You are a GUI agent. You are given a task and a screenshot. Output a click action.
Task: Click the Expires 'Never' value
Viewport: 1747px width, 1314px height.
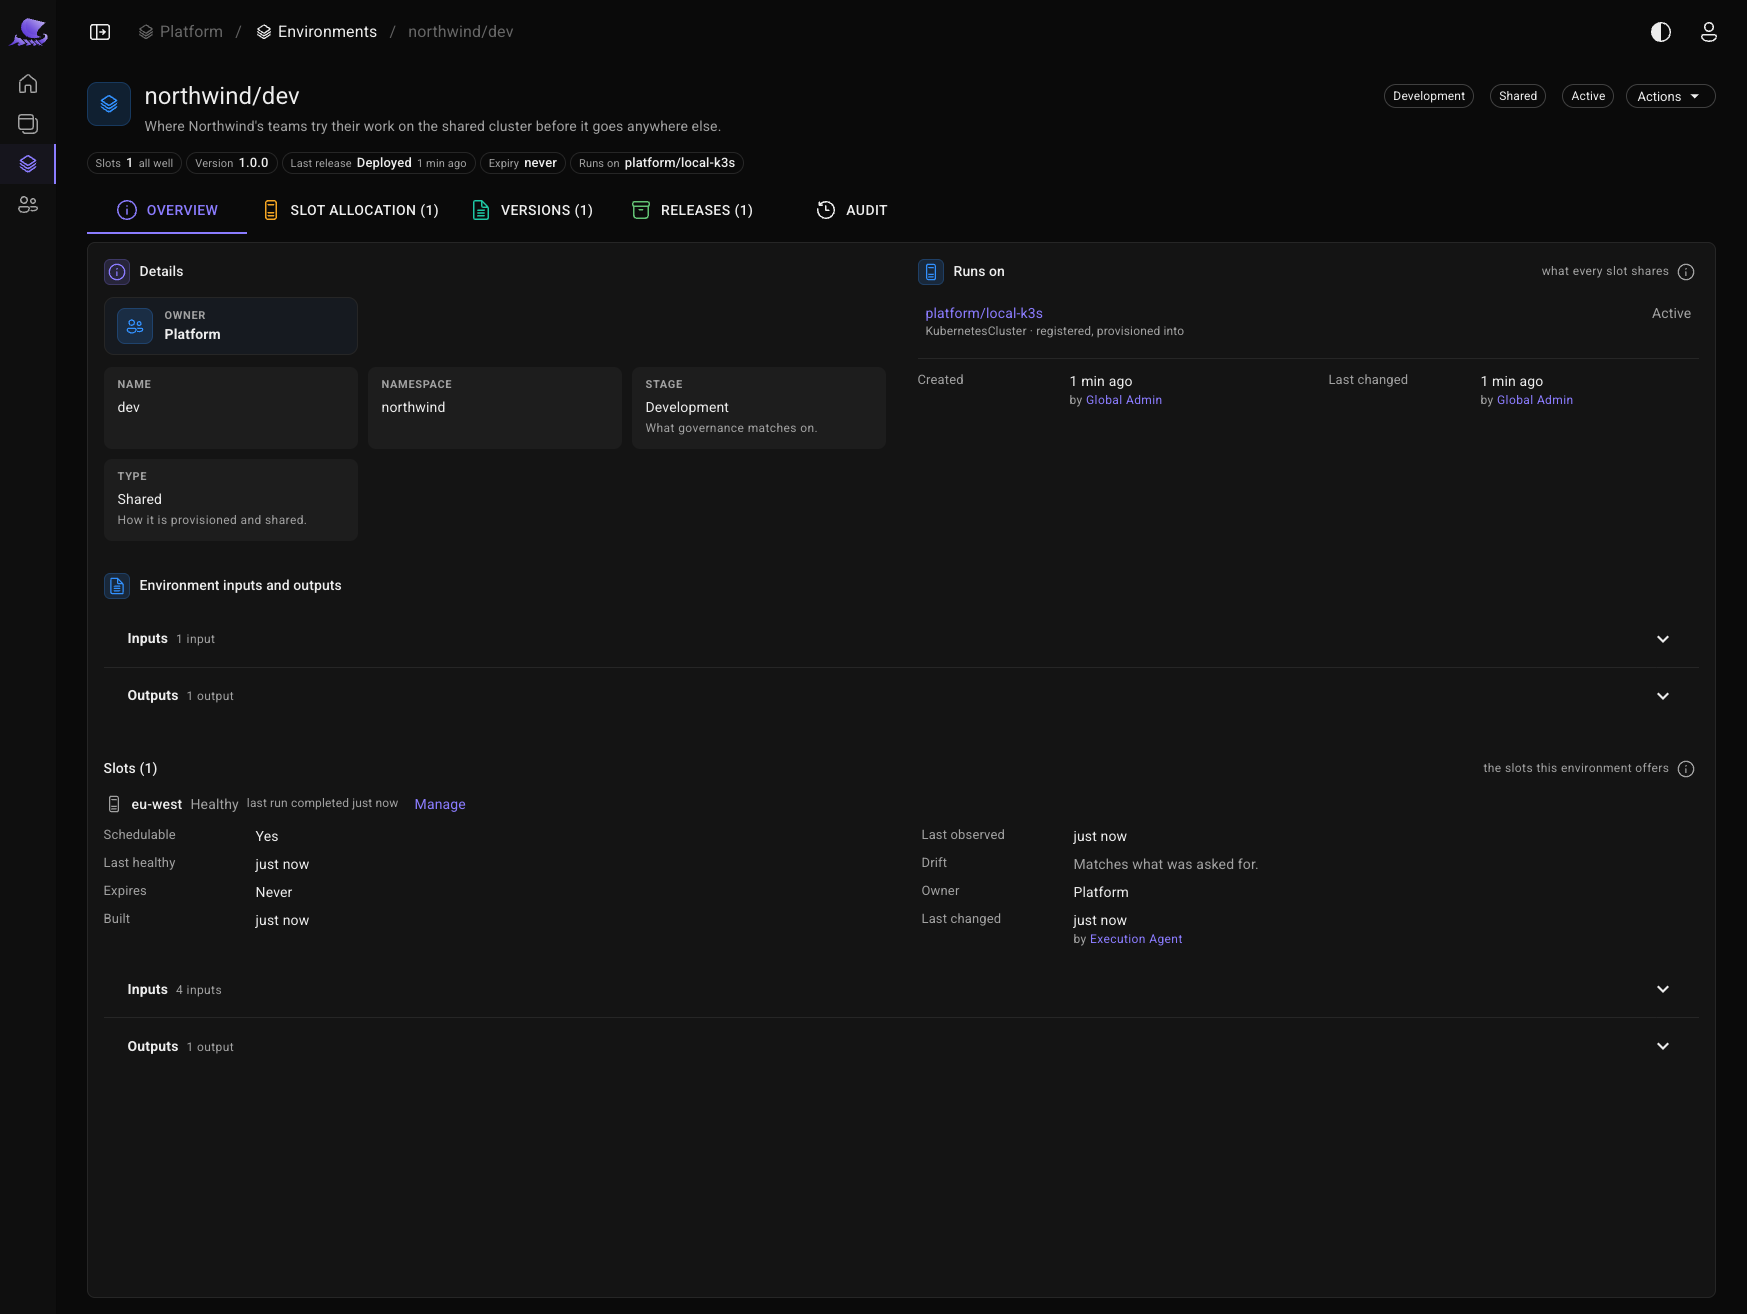click(274, 892)
